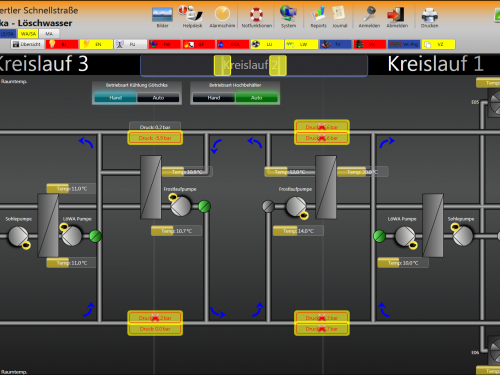Click the Kreislauf 2 header bar
The height and width of the screenshot is (375, 500).
click(254, 65)
